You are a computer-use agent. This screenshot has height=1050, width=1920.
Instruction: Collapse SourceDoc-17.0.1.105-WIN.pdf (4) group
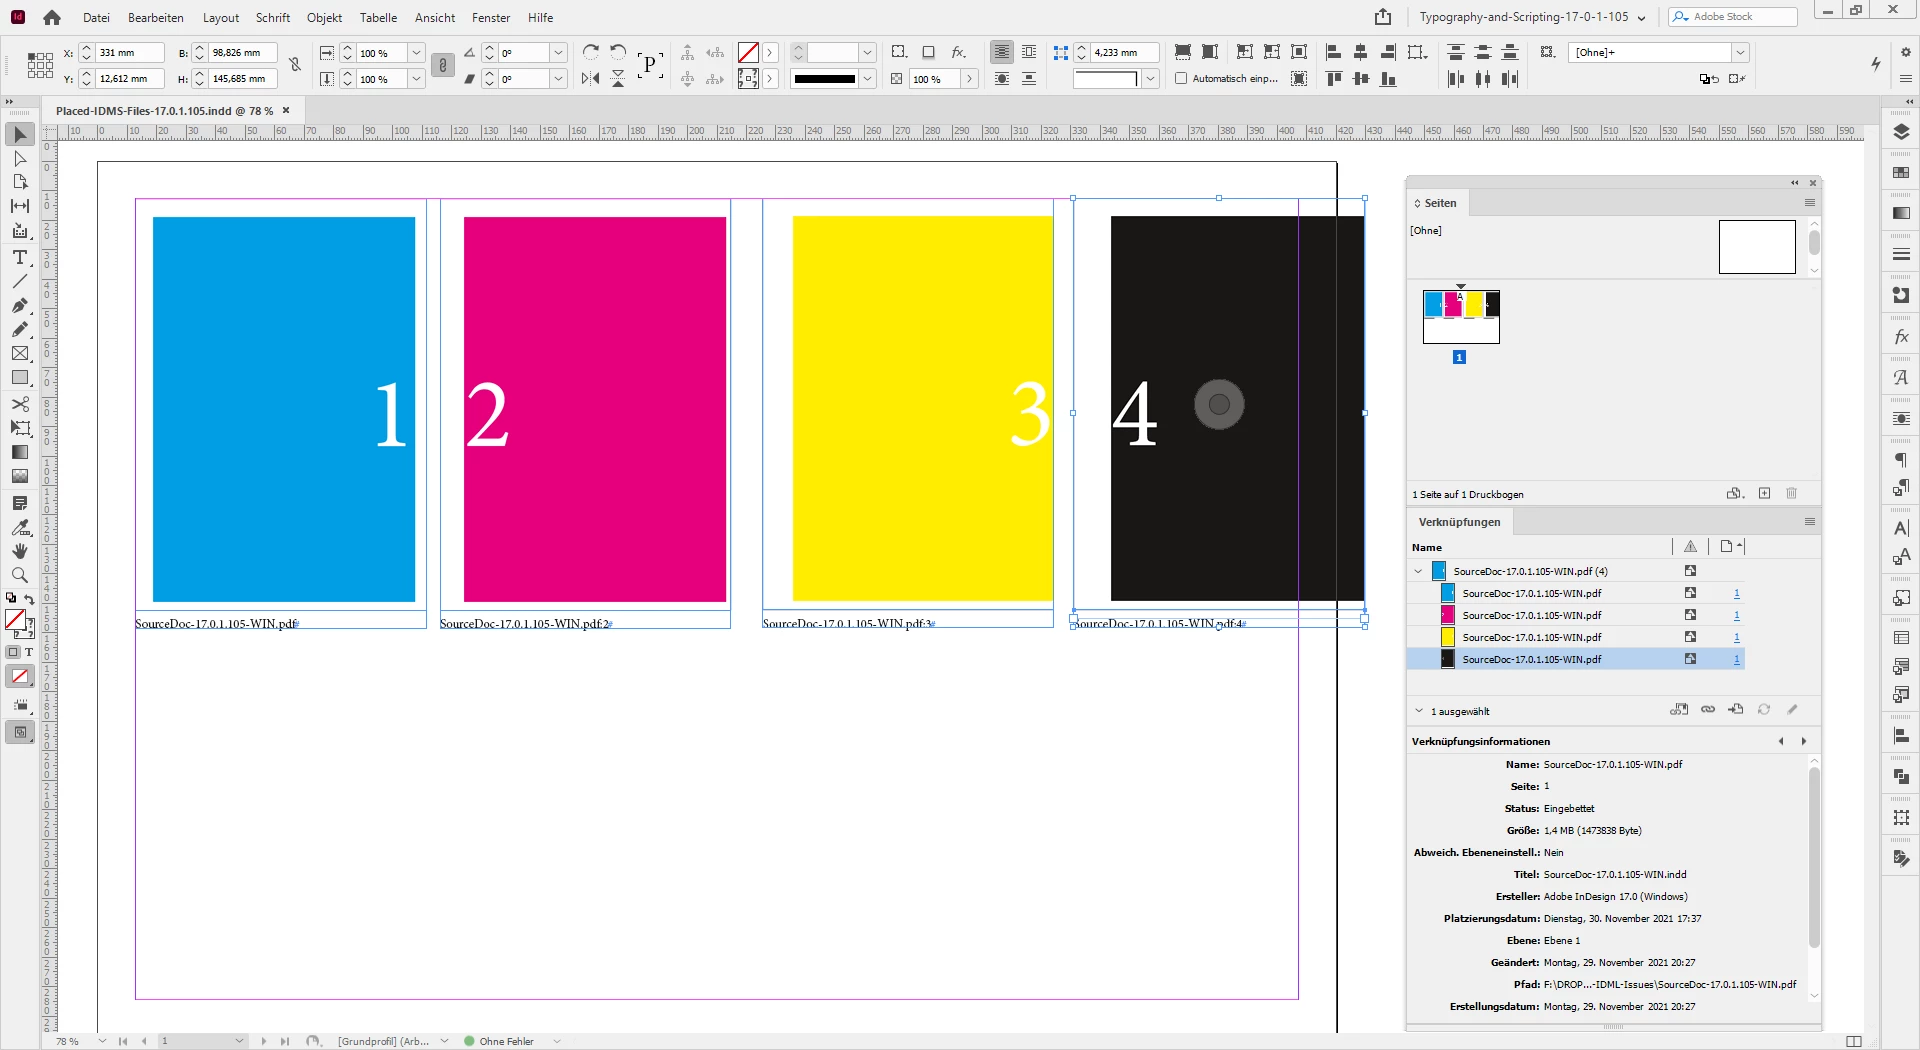pos(1418,571)
